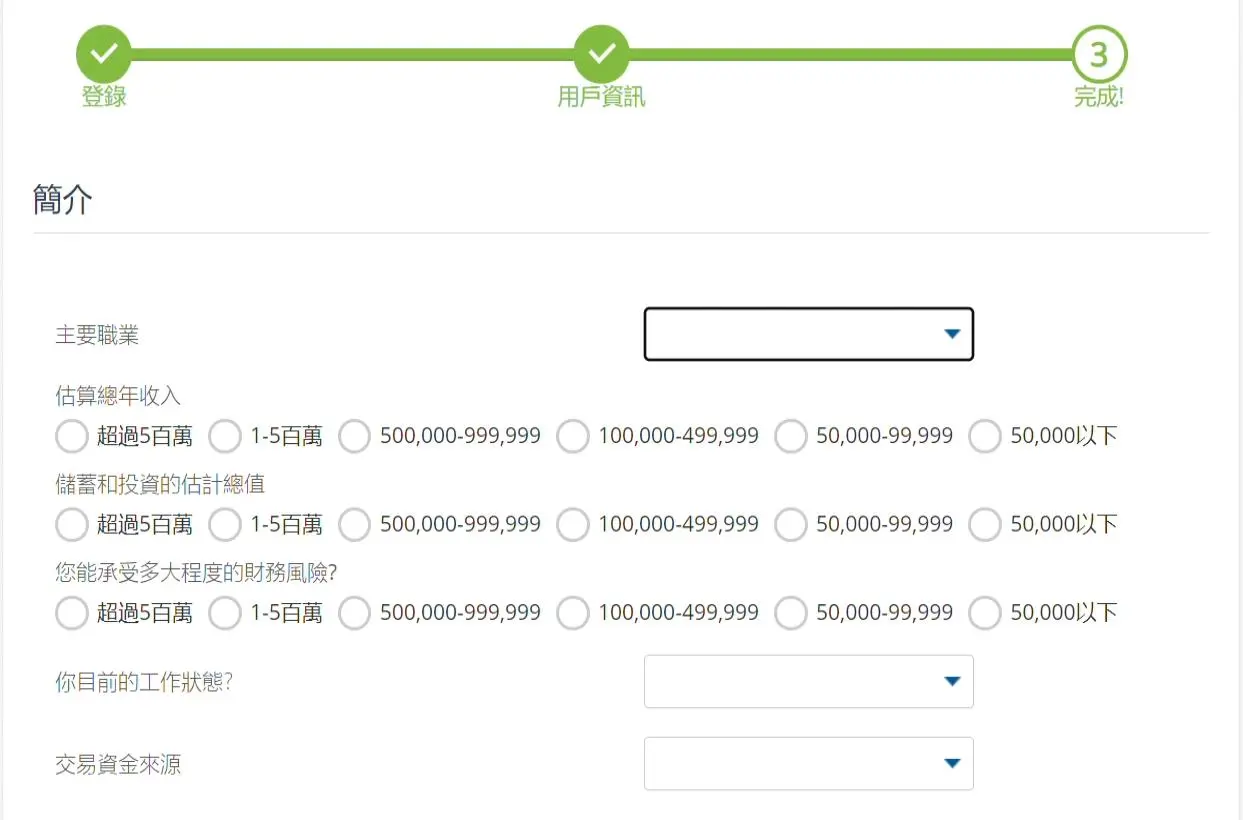Click the 完成! step label
Image resolution: width=1243 pixels, height=820 pixels.
click(1099, 97)
